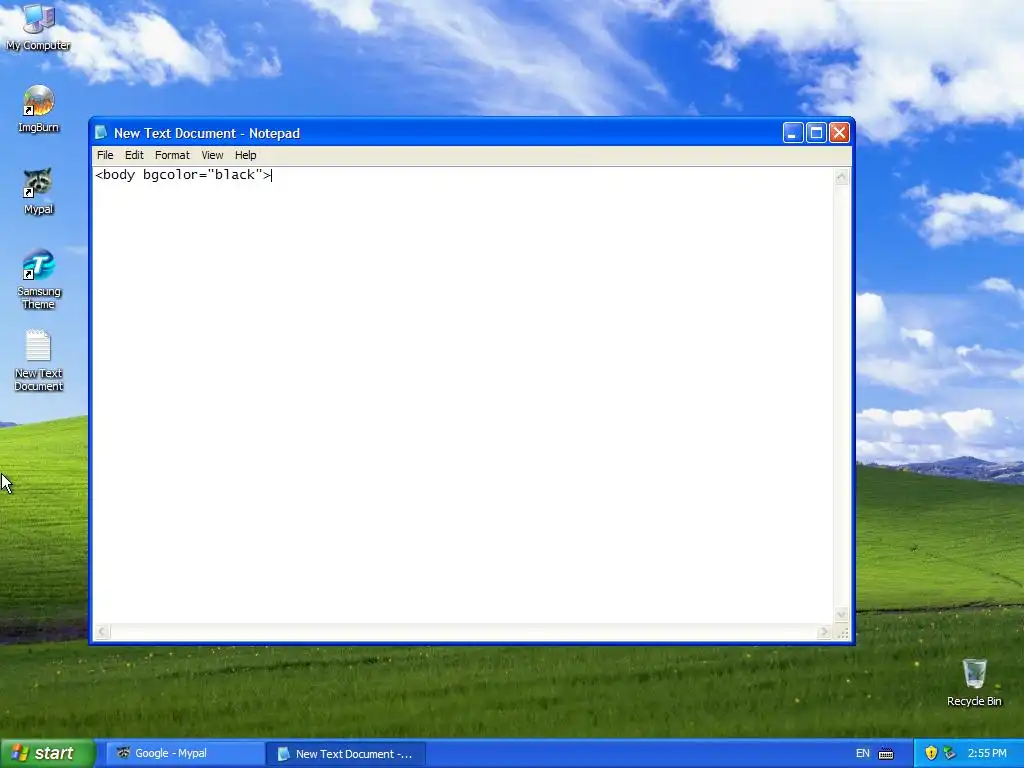Close the Notepad window

pos(839,133)
